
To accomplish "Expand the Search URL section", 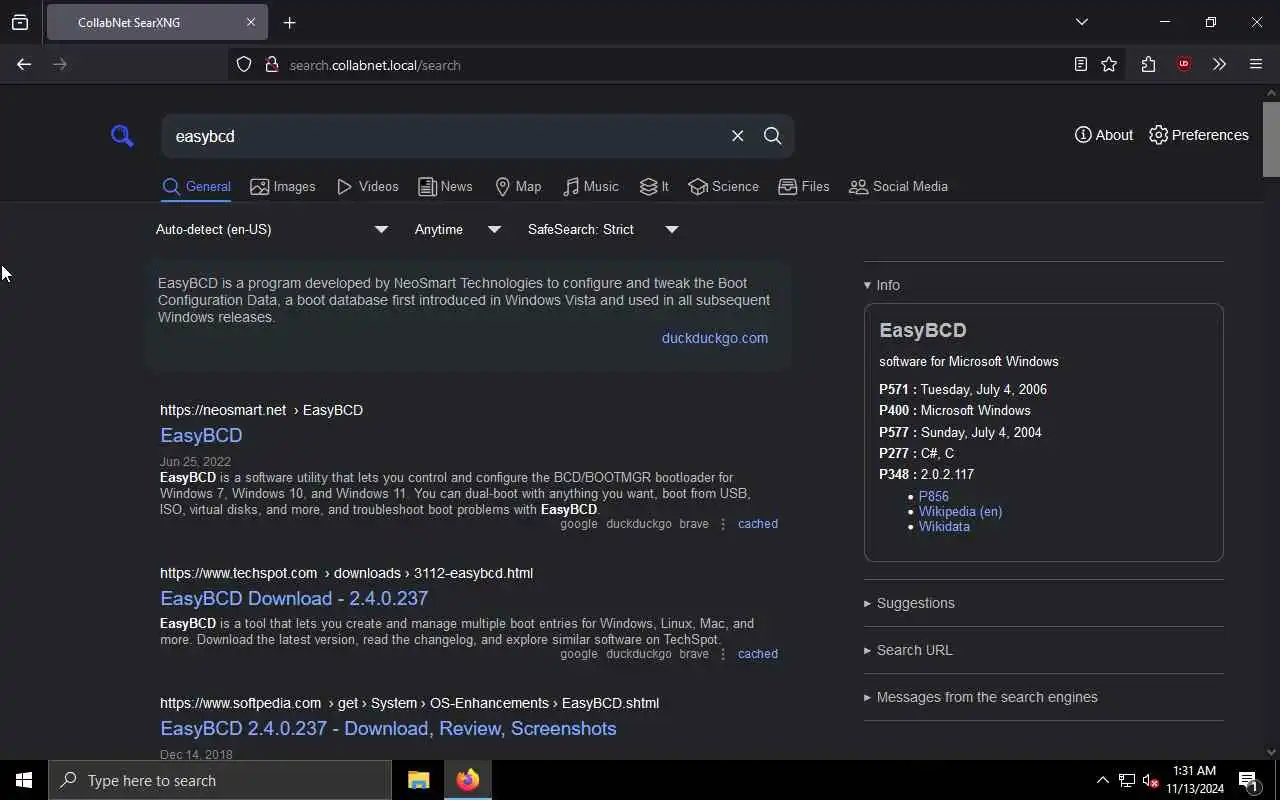I will 908,650.
